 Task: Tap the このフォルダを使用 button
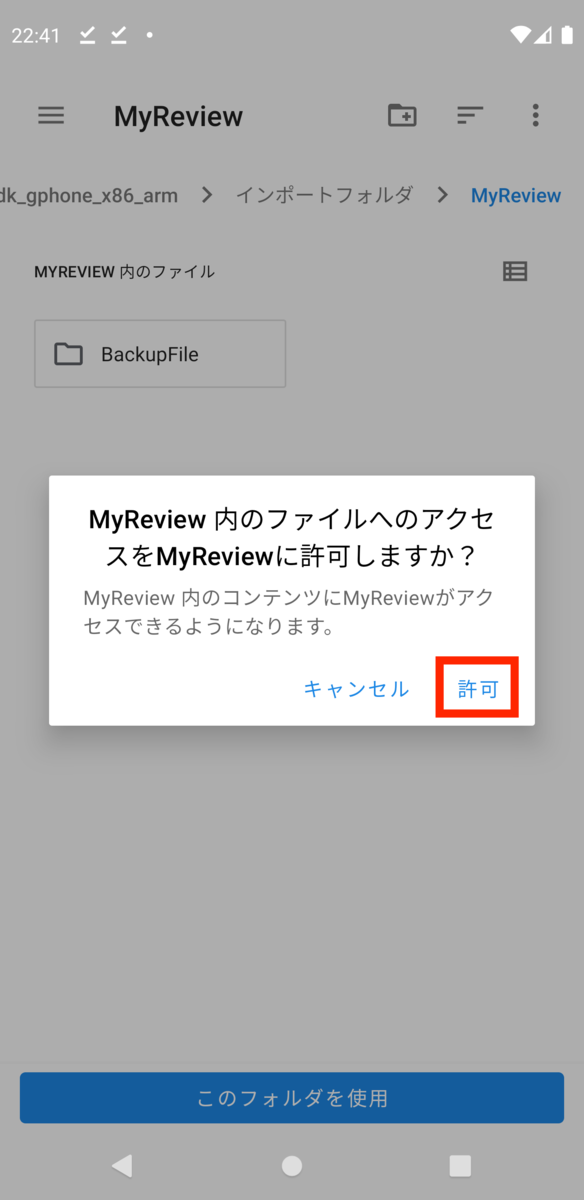click(x=292, y=1098)
